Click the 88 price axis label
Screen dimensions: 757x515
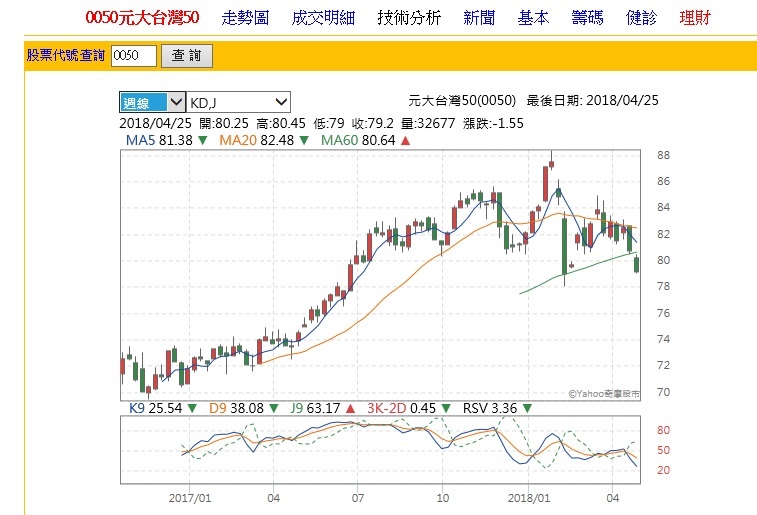(x=663, y=155)
